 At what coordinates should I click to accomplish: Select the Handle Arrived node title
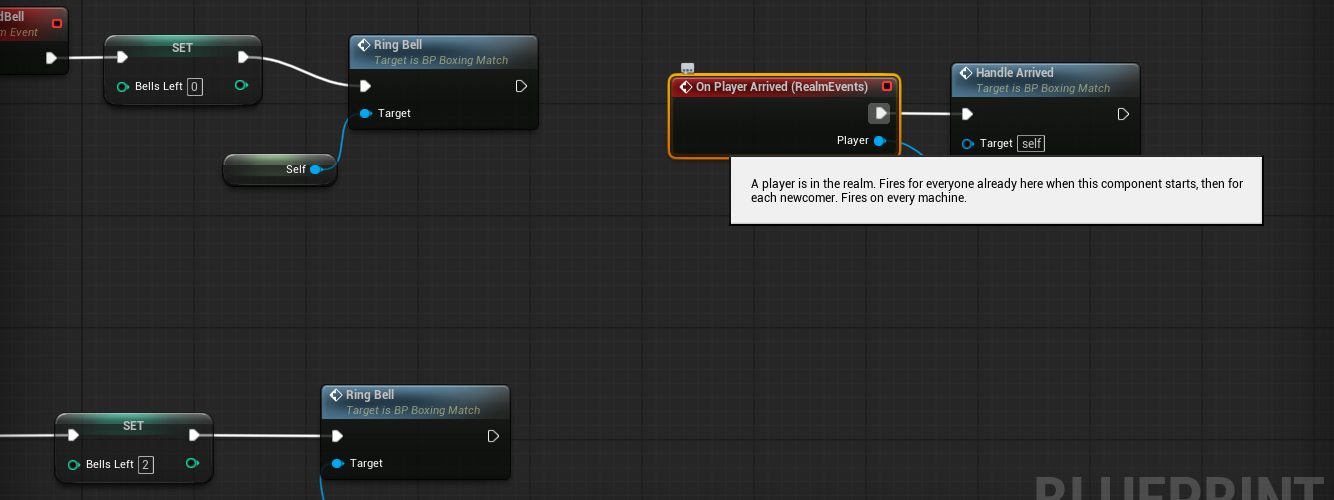pyautogui.click(x=1015, y=73)
